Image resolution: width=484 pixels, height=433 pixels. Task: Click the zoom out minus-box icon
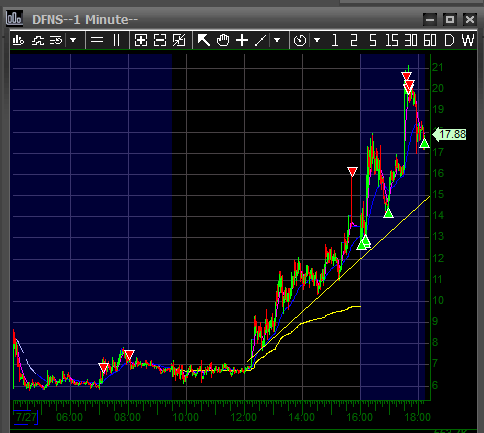pyautogui.click(x=160, y=41)
